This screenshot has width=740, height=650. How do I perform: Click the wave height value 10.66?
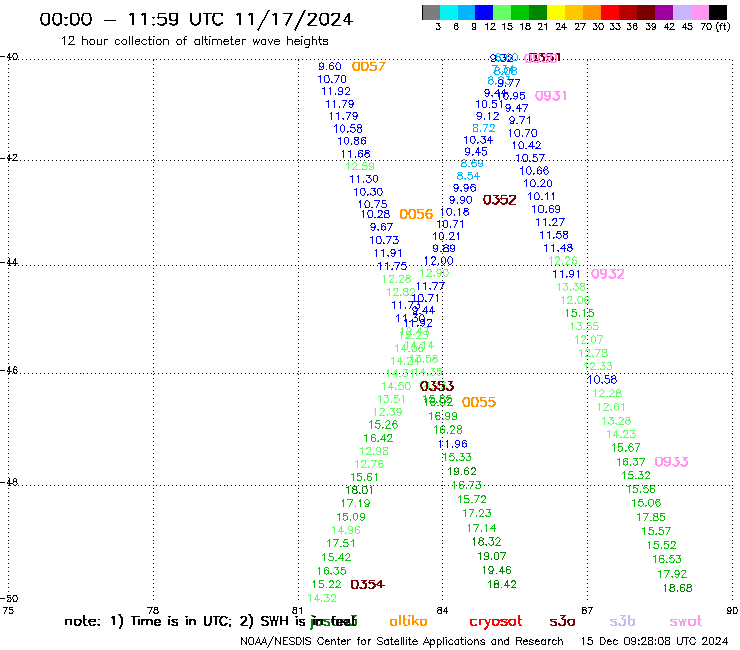[x=534, y=171]
